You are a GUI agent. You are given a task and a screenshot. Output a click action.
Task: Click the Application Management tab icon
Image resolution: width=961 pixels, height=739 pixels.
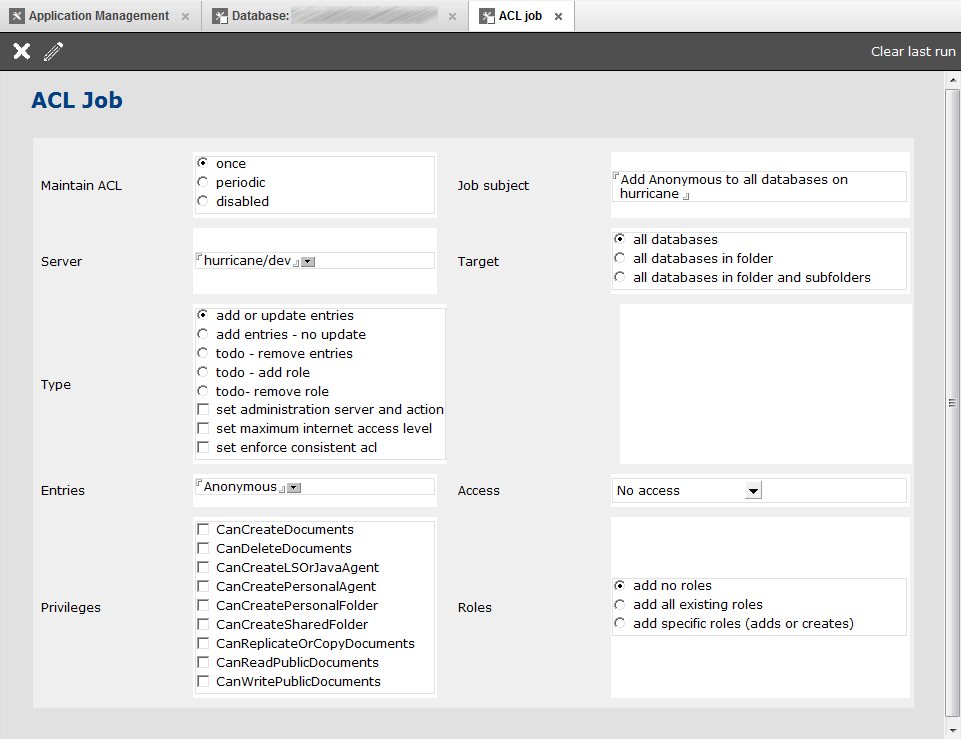click(17, 17)
